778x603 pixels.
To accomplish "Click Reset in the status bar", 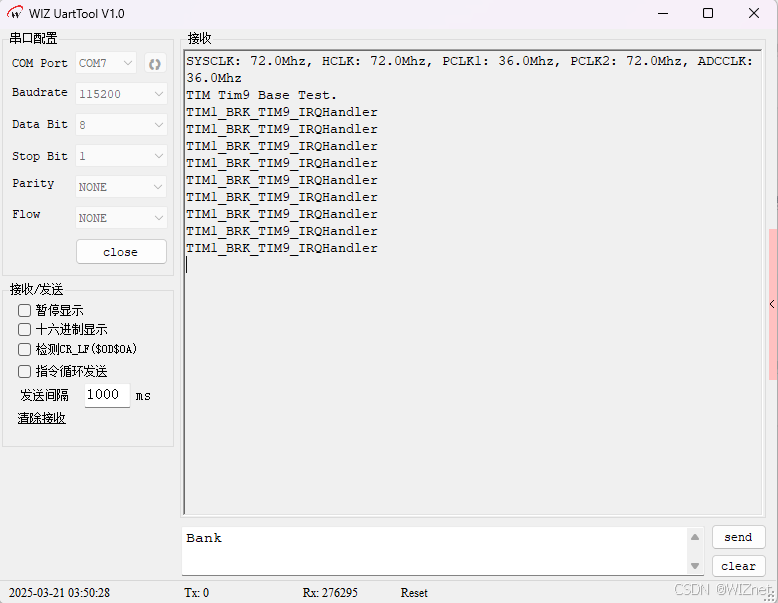I will (x=414, y=593).
